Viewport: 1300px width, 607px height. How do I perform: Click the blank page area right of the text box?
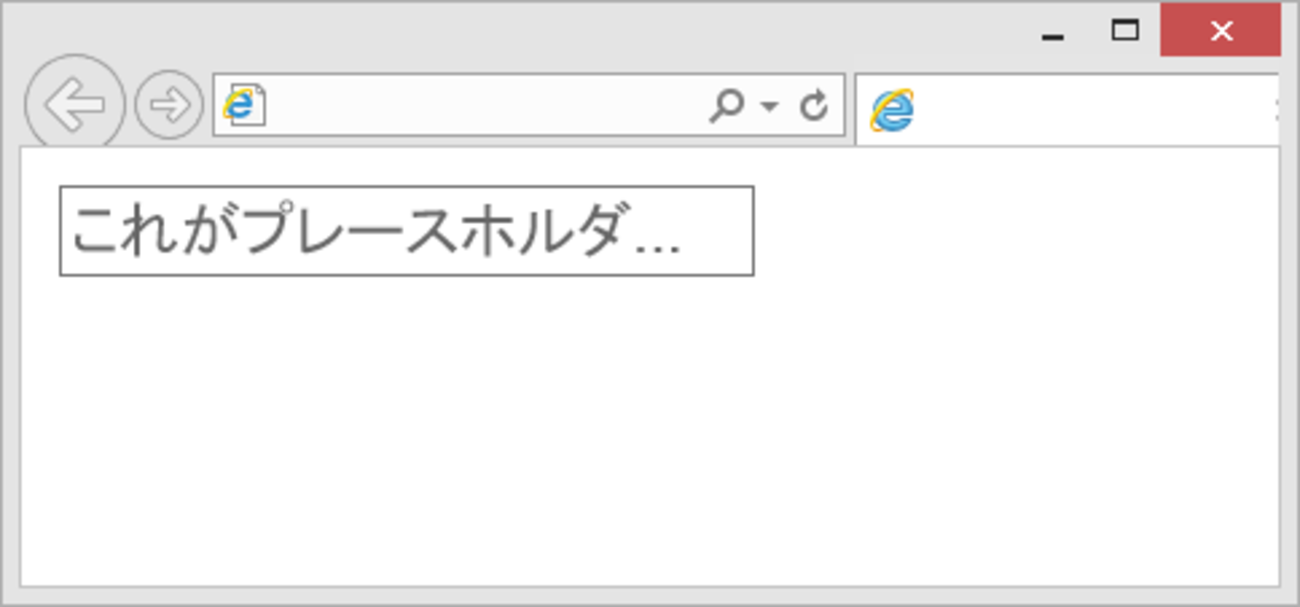[1015, 230]
